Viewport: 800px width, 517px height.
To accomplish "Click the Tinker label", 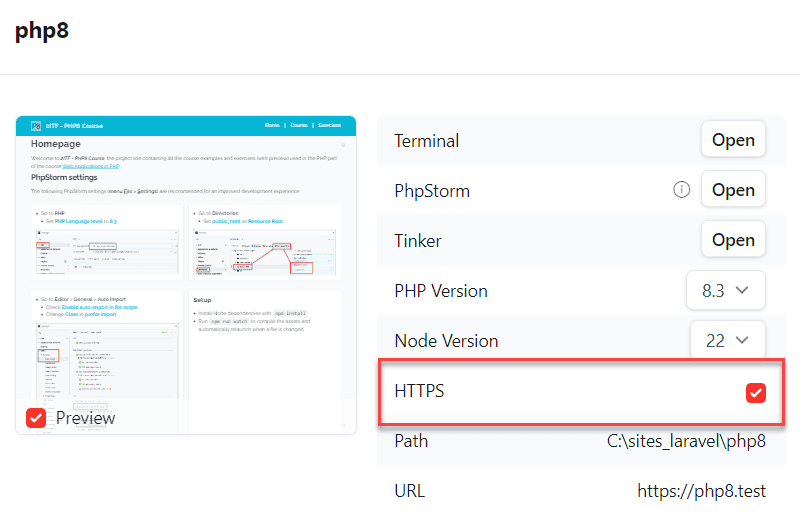I will [x=418, y=240].
